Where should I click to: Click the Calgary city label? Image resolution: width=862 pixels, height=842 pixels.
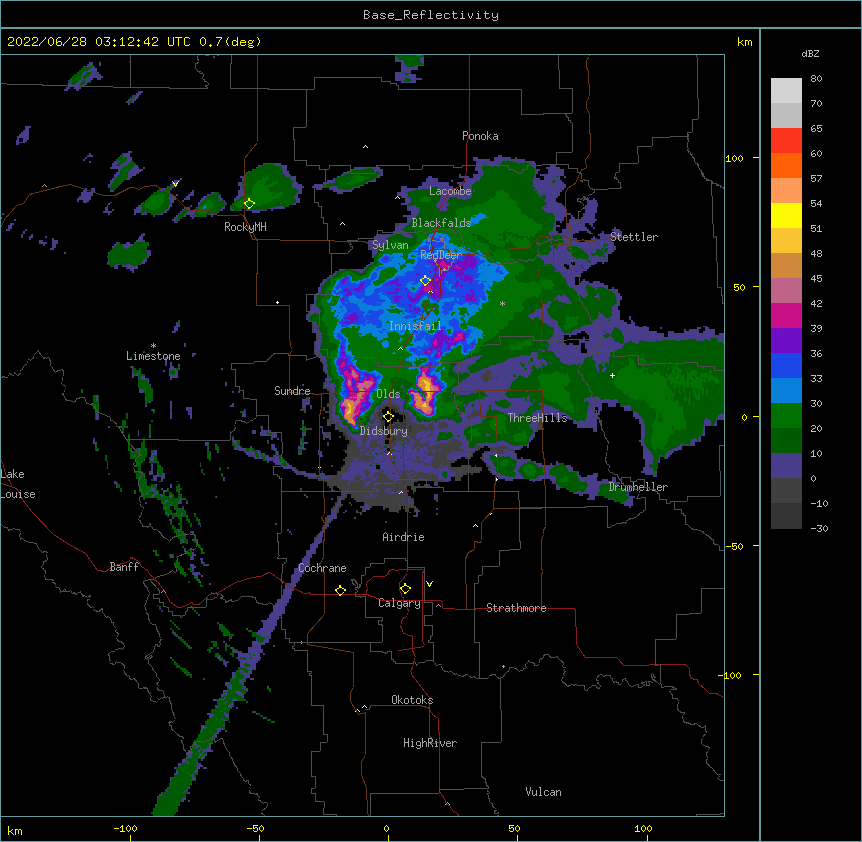[x=400, y=603]
